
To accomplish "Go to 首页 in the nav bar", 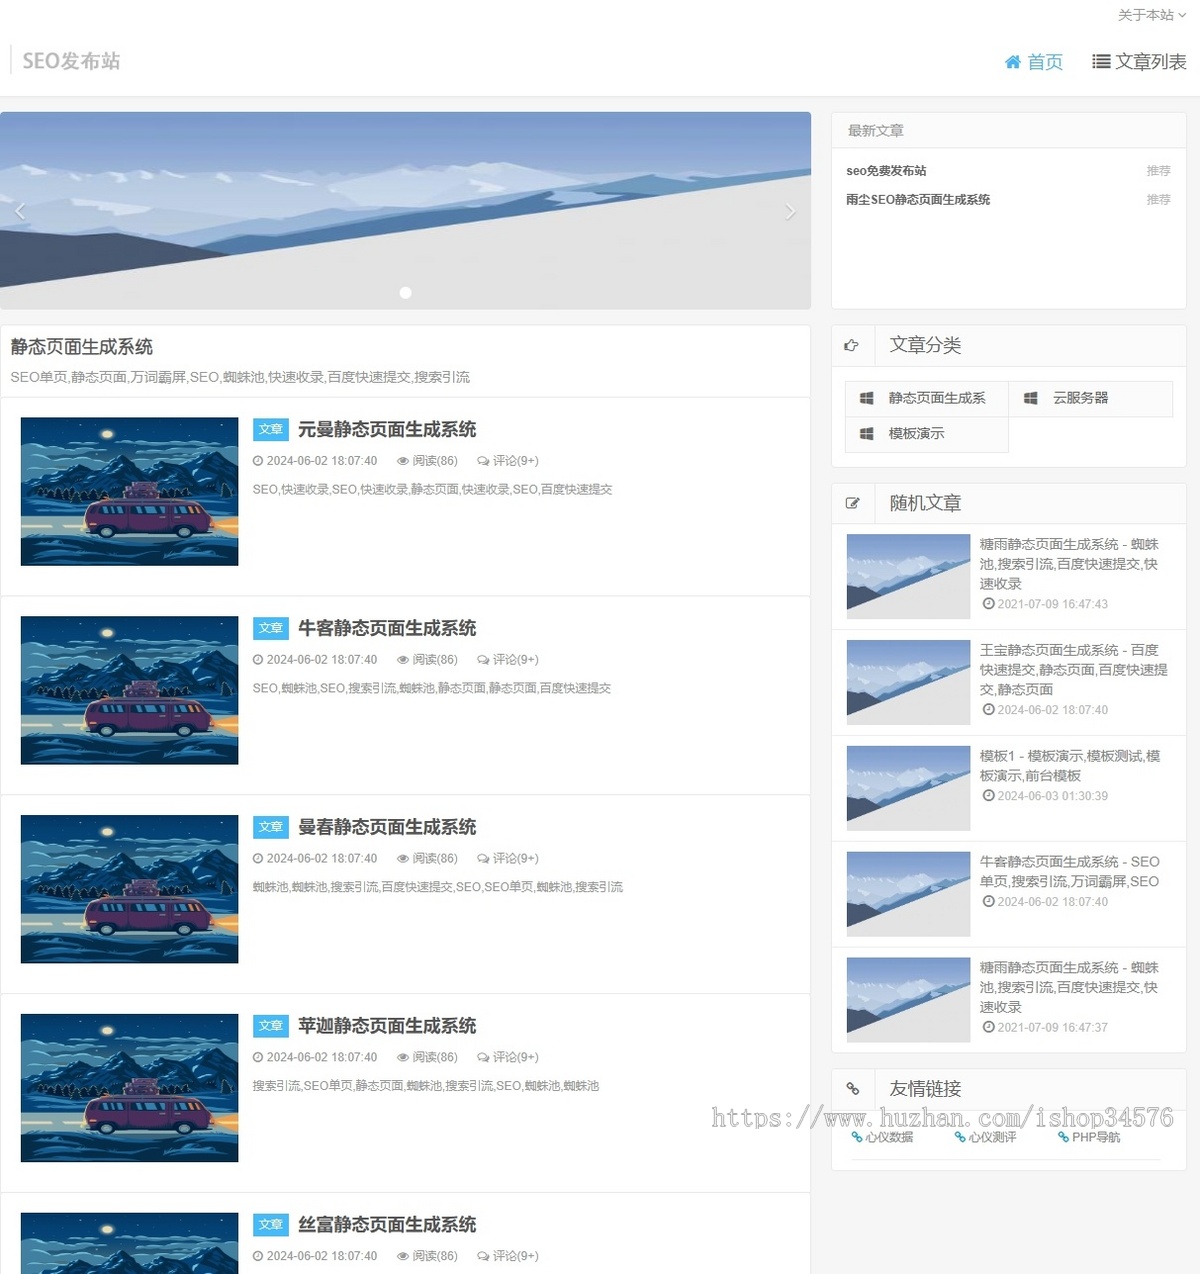I will tap(1034, 62).
